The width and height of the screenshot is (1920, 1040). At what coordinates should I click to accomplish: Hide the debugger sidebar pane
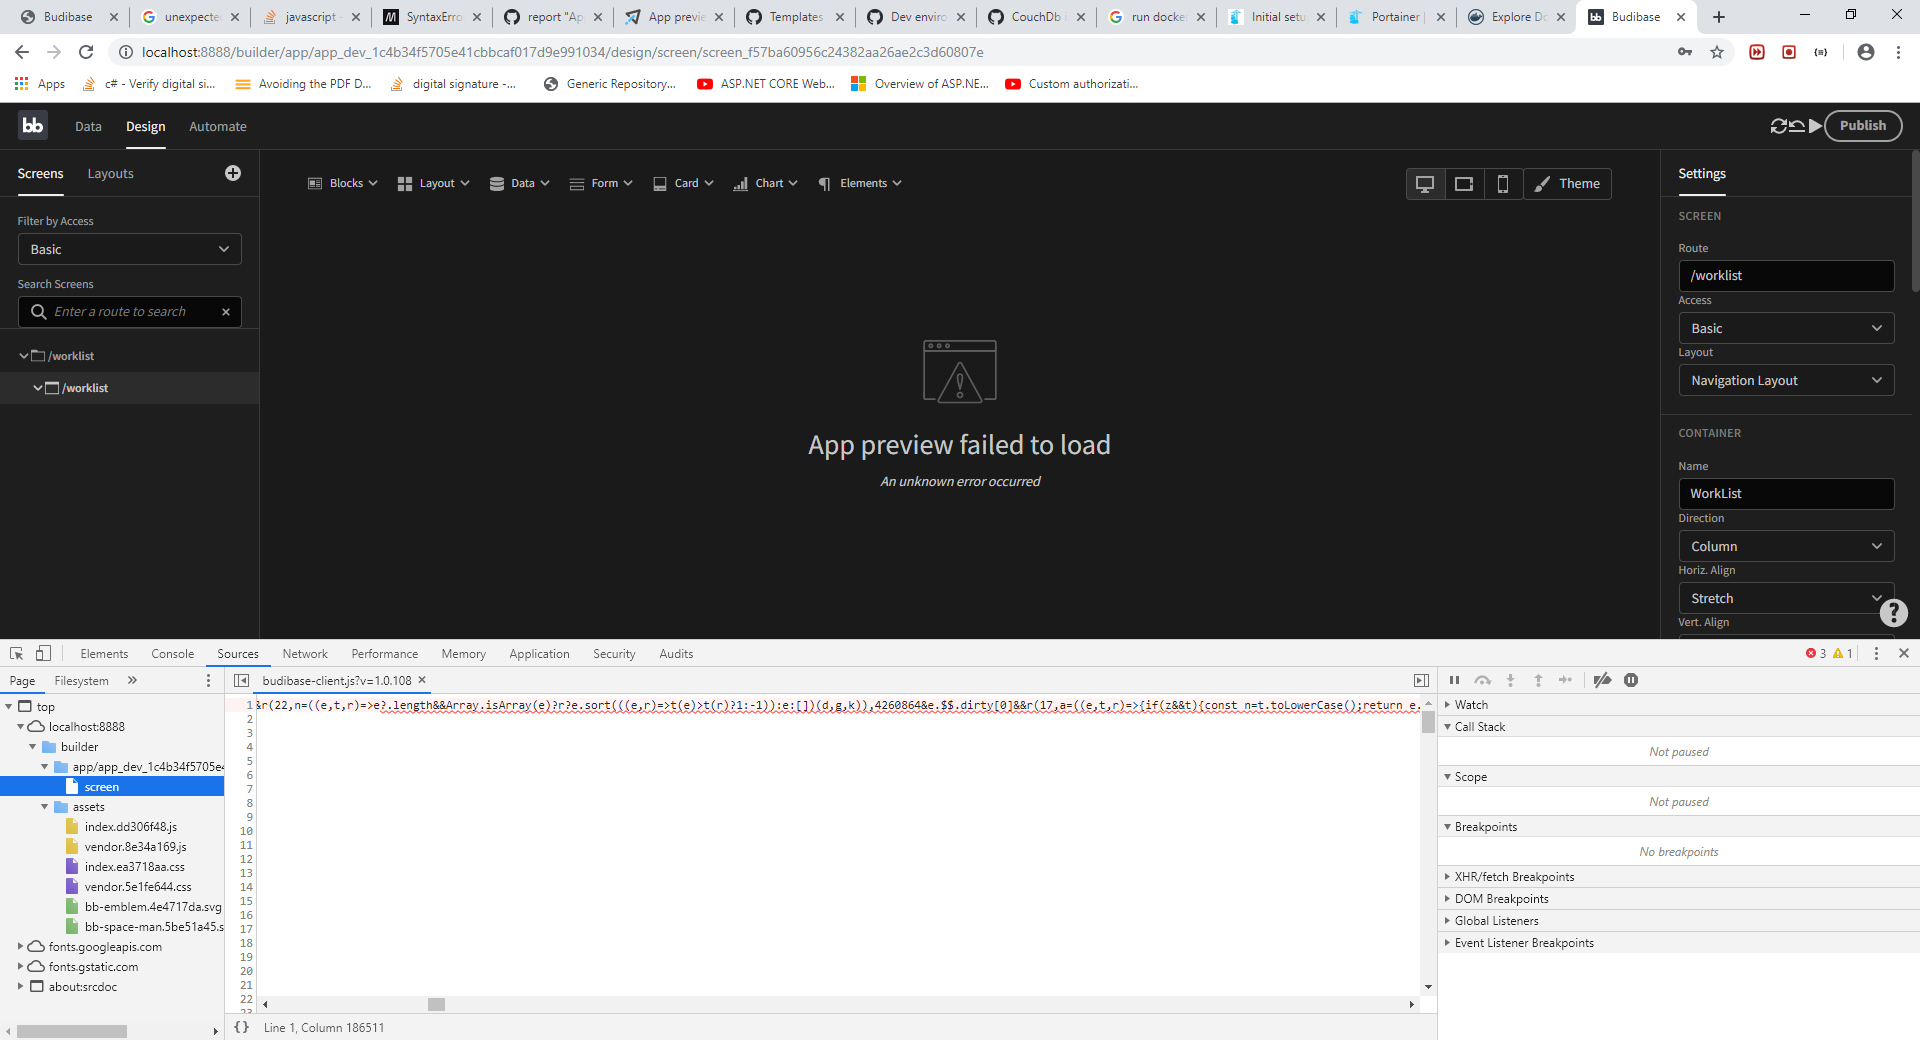(1421, 680)
